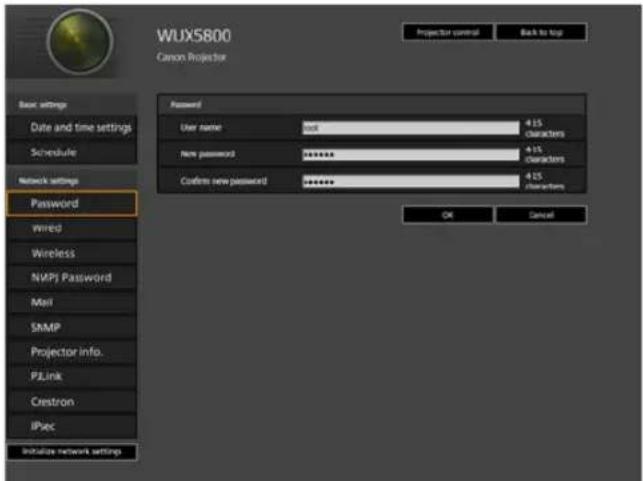Click the Cancel button
Screen dimensions: 643x481
[541, 215]
